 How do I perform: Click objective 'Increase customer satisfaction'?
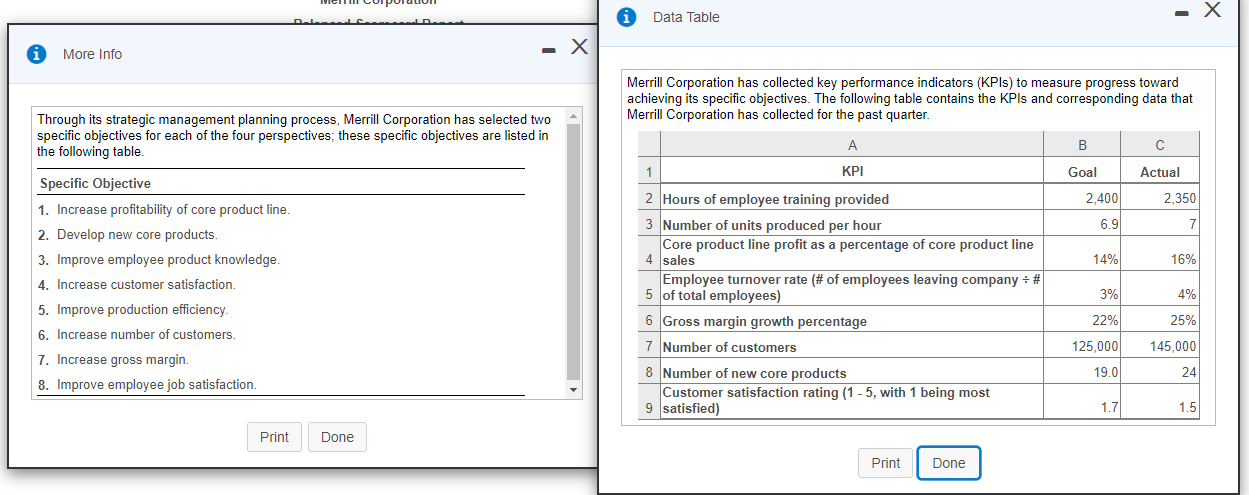[x=146, y=285]
